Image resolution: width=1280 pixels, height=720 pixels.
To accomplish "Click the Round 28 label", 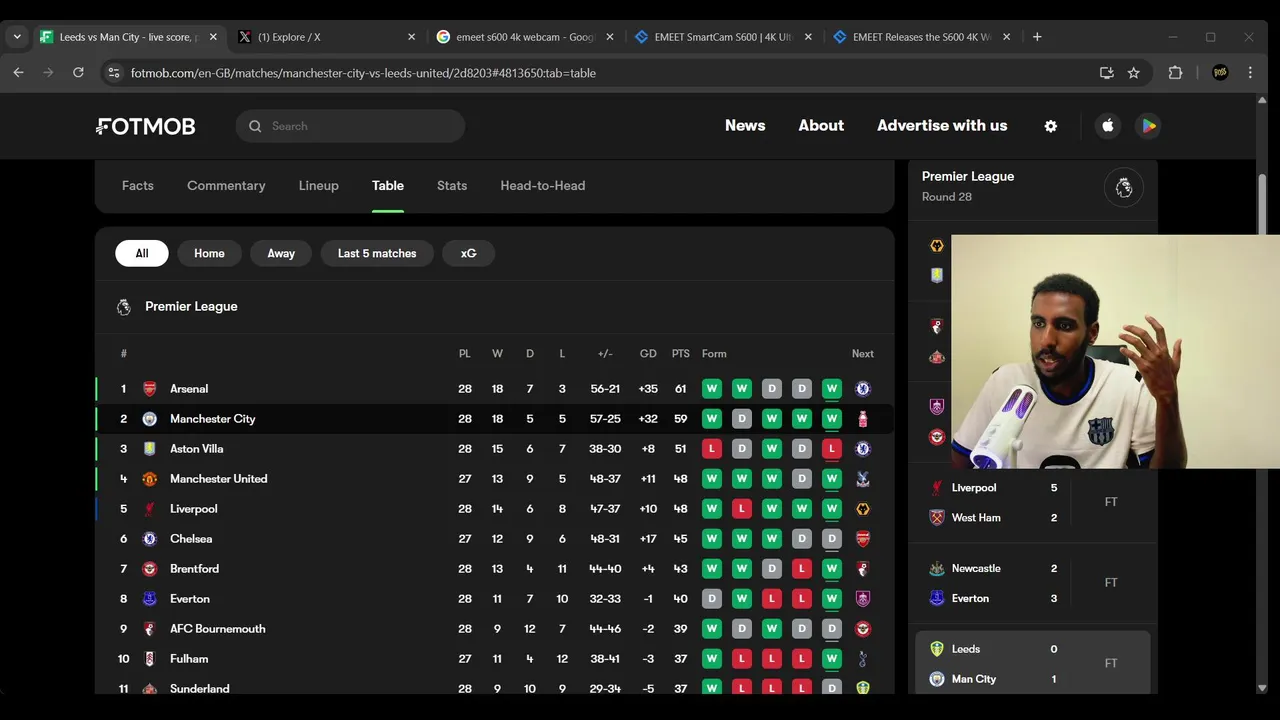I will (x=947, y=197).
